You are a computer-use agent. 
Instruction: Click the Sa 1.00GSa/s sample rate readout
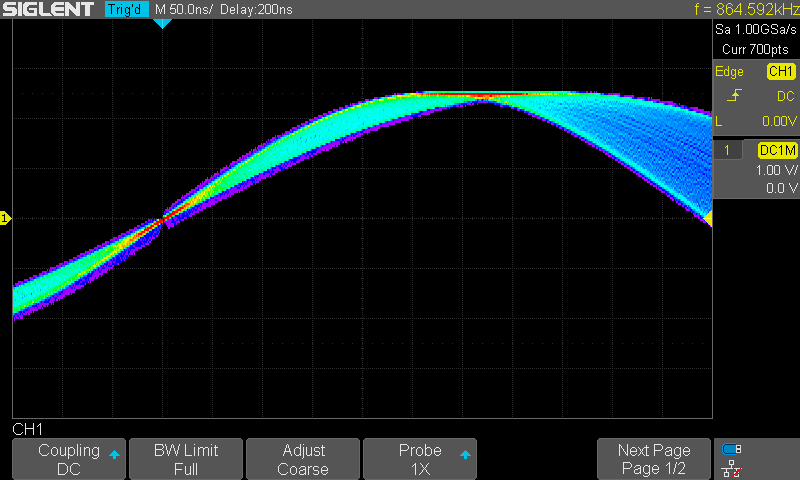point(755,30)
